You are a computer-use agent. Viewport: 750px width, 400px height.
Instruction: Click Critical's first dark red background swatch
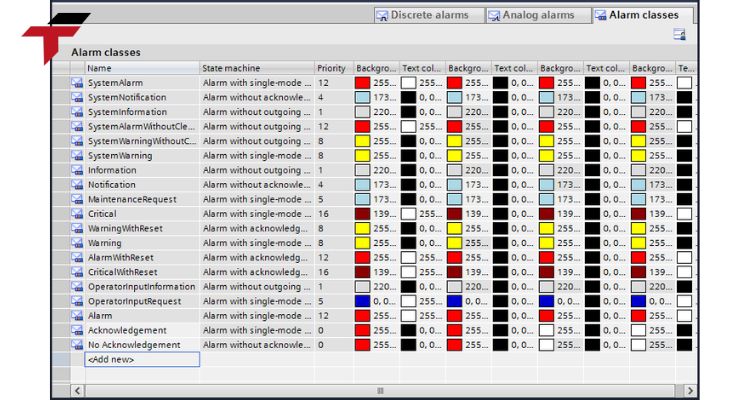click(363, 214)
